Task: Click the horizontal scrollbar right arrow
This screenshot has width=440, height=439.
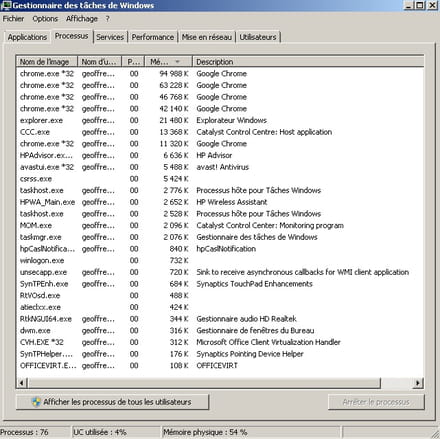Action: coord(418,383)
